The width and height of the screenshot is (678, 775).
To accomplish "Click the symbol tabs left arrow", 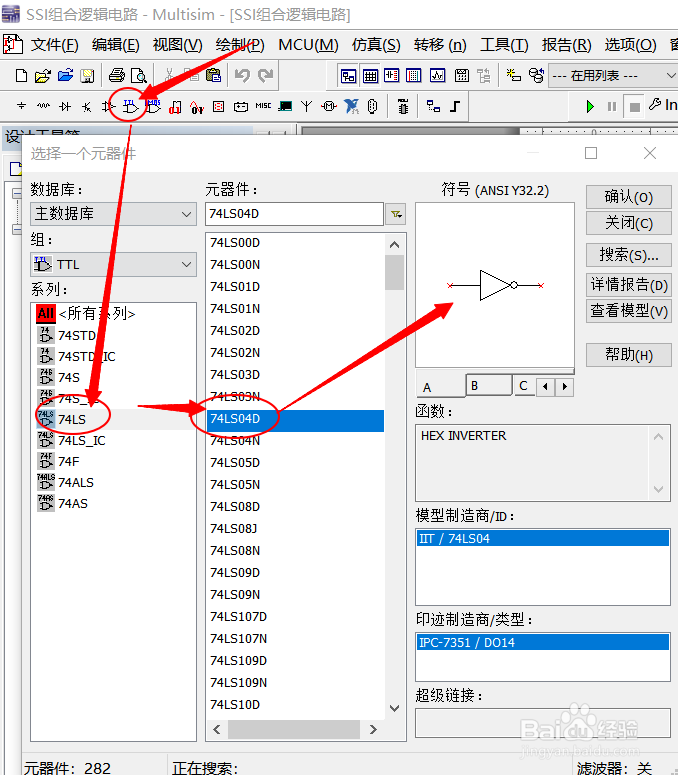I will coord(545,387).
